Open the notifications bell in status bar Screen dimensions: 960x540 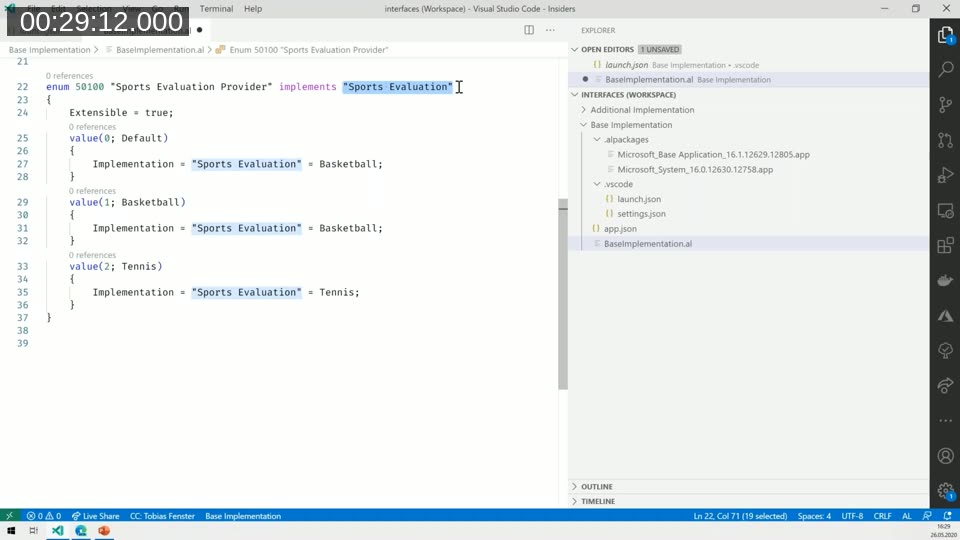947,516
